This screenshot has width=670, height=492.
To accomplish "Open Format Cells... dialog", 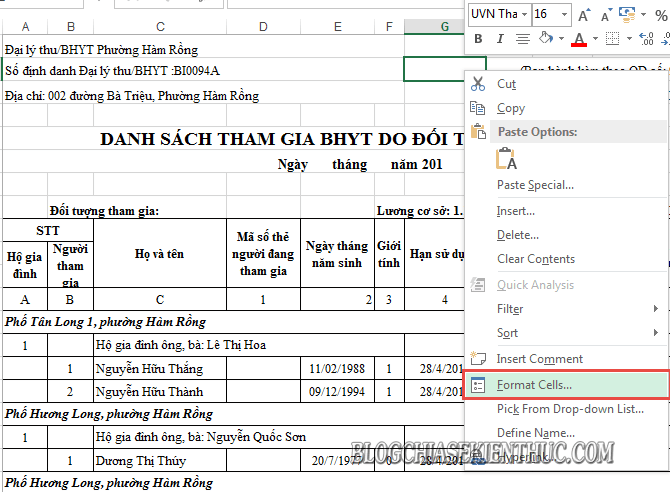I will (567, 385).
